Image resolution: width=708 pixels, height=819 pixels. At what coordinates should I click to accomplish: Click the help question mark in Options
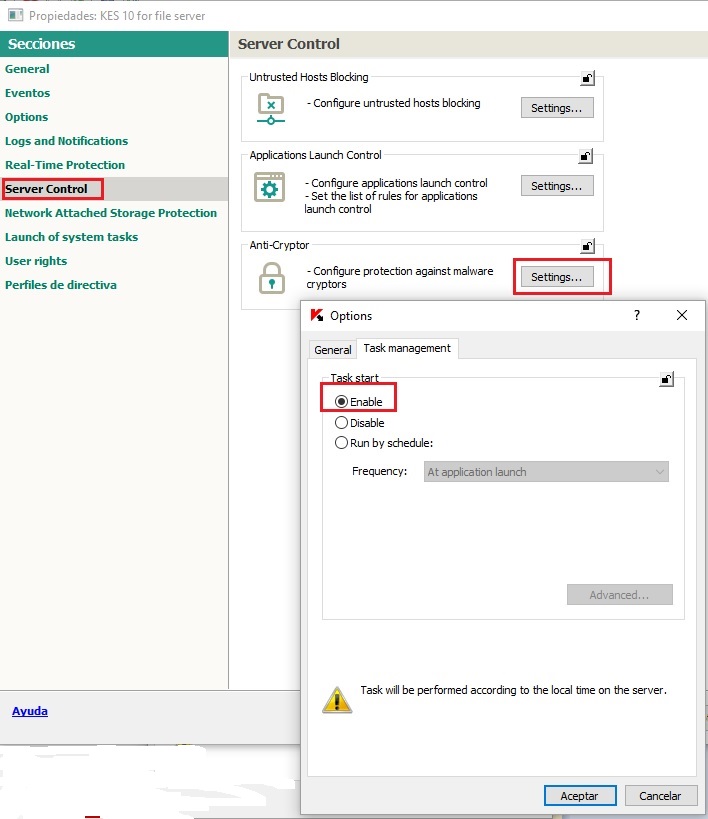tap(636, 315)
